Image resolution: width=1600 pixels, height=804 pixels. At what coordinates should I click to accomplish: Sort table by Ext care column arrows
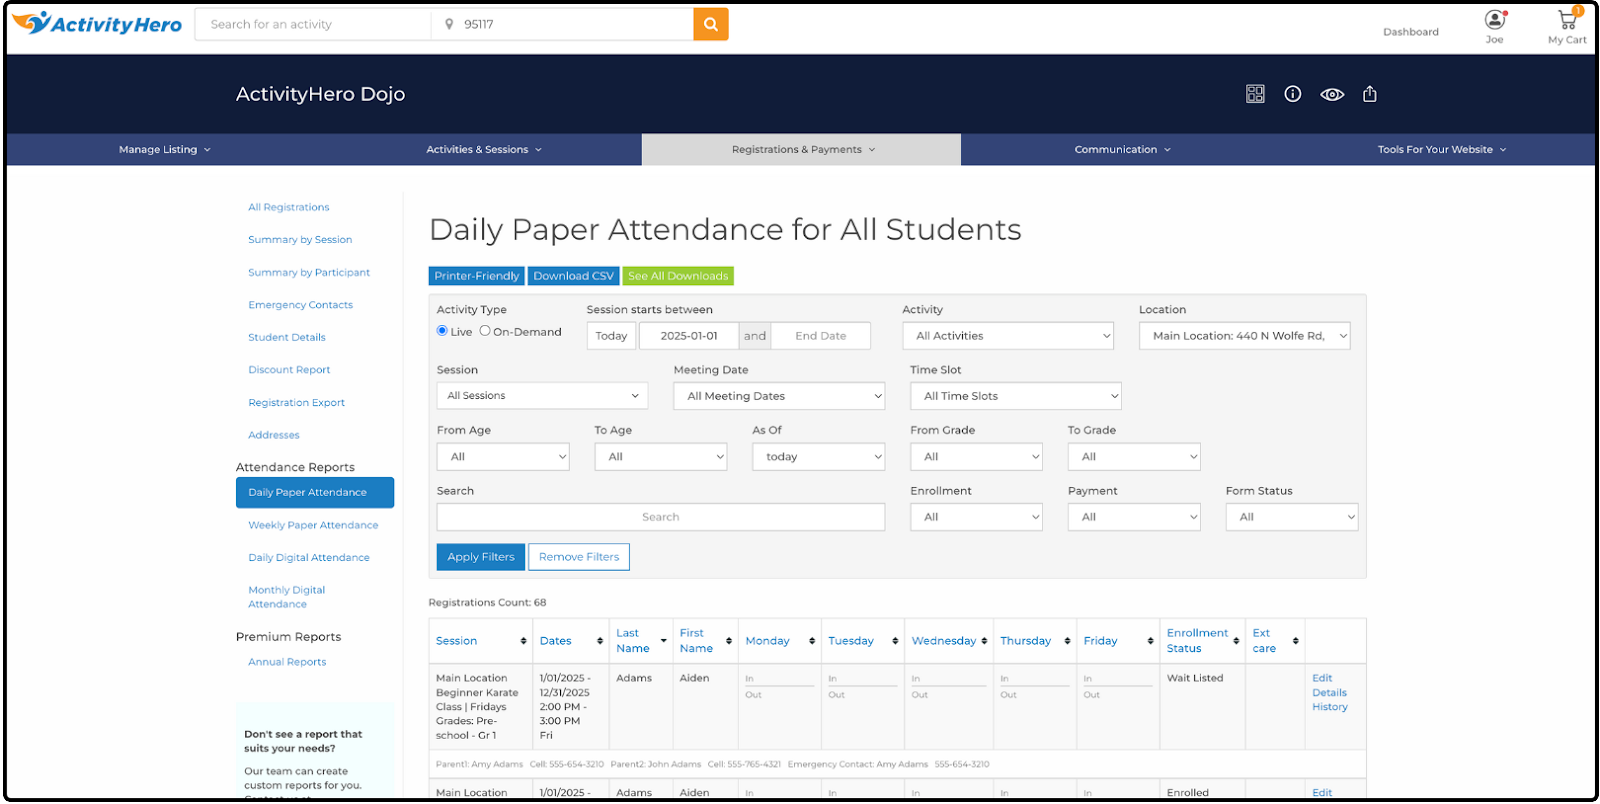coord(1295,641)
